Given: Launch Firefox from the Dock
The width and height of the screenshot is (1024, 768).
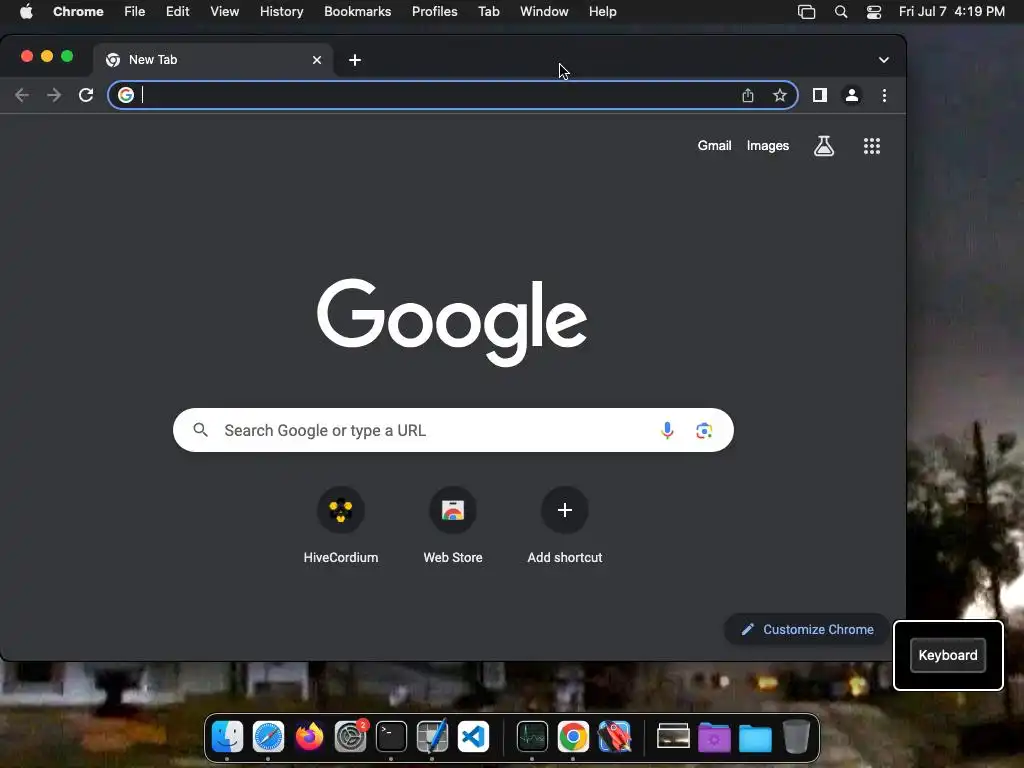Looking at the screenshot, I should coord(310,737).
